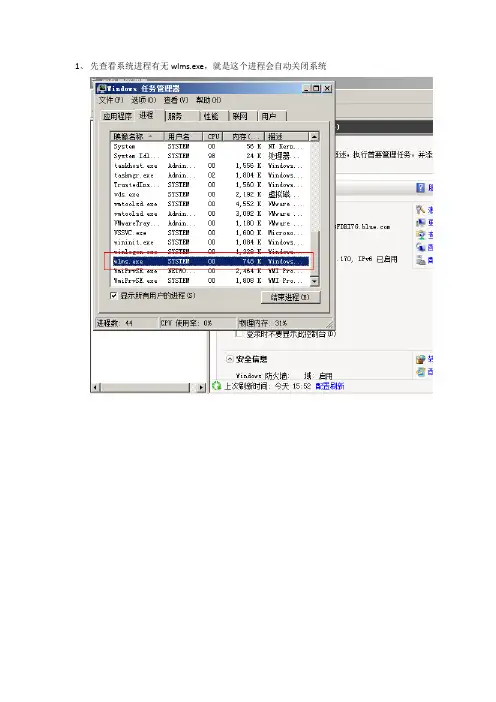Click the process list scroll-down arrow
The image size is (496, 702).
coord(314,281)
